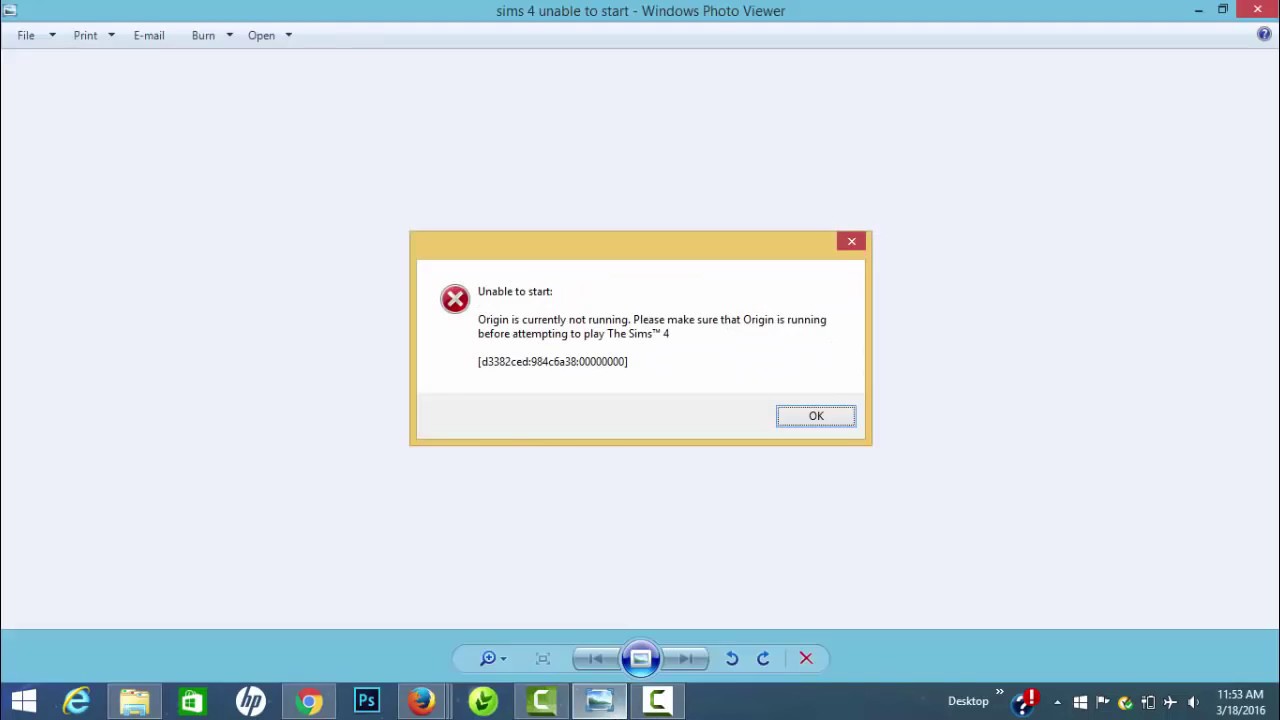Start the slide show

click(640, 658)
